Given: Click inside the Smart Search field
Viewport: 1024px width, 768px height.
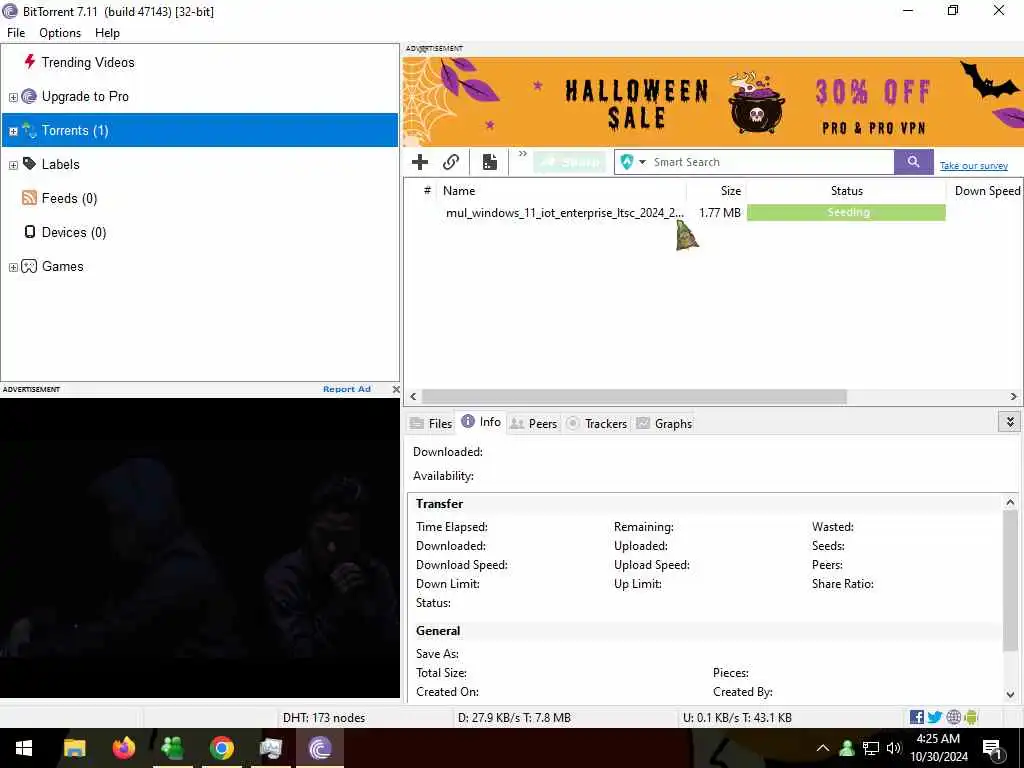Looking at the screenshot, I should pos(771,162).
